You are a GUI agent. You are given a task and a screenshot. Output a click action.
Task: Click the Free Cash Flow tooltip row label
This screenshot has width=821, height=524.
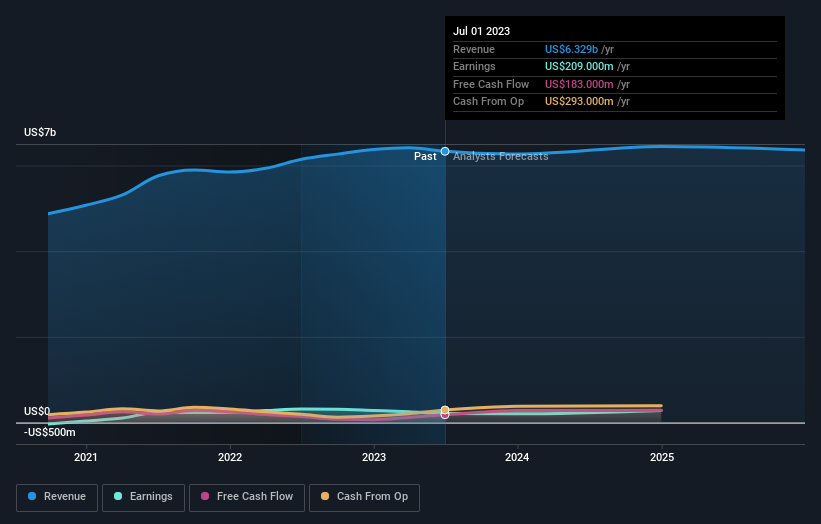[x=491, y=84]
